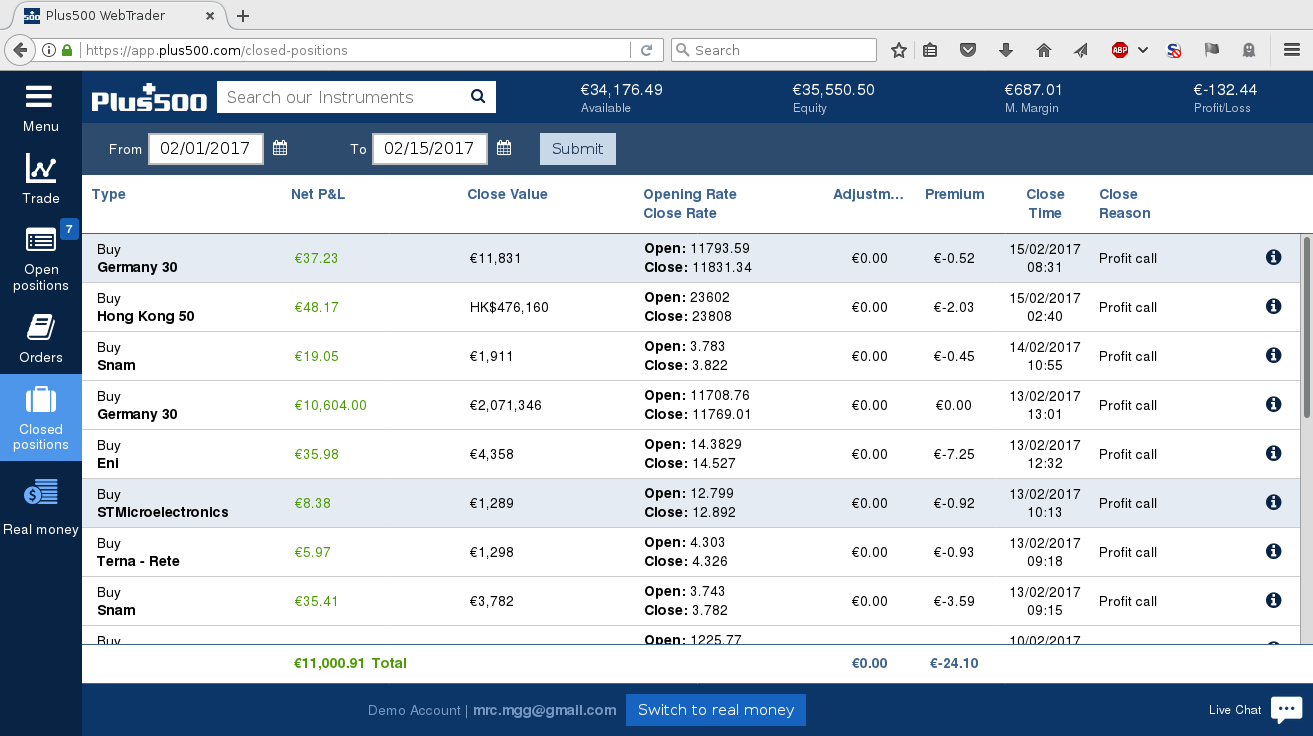The width and height of the screenshot is (1313, 736).
Task: Focus the Search our Instruments field
Action: coord(343,97)
